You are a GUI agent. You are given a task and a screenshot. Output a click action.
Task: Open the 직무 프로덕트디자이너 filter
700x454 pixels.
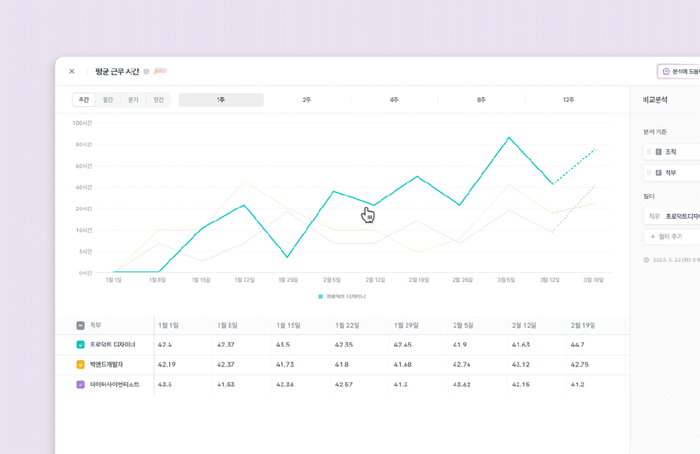click(672, 216)
